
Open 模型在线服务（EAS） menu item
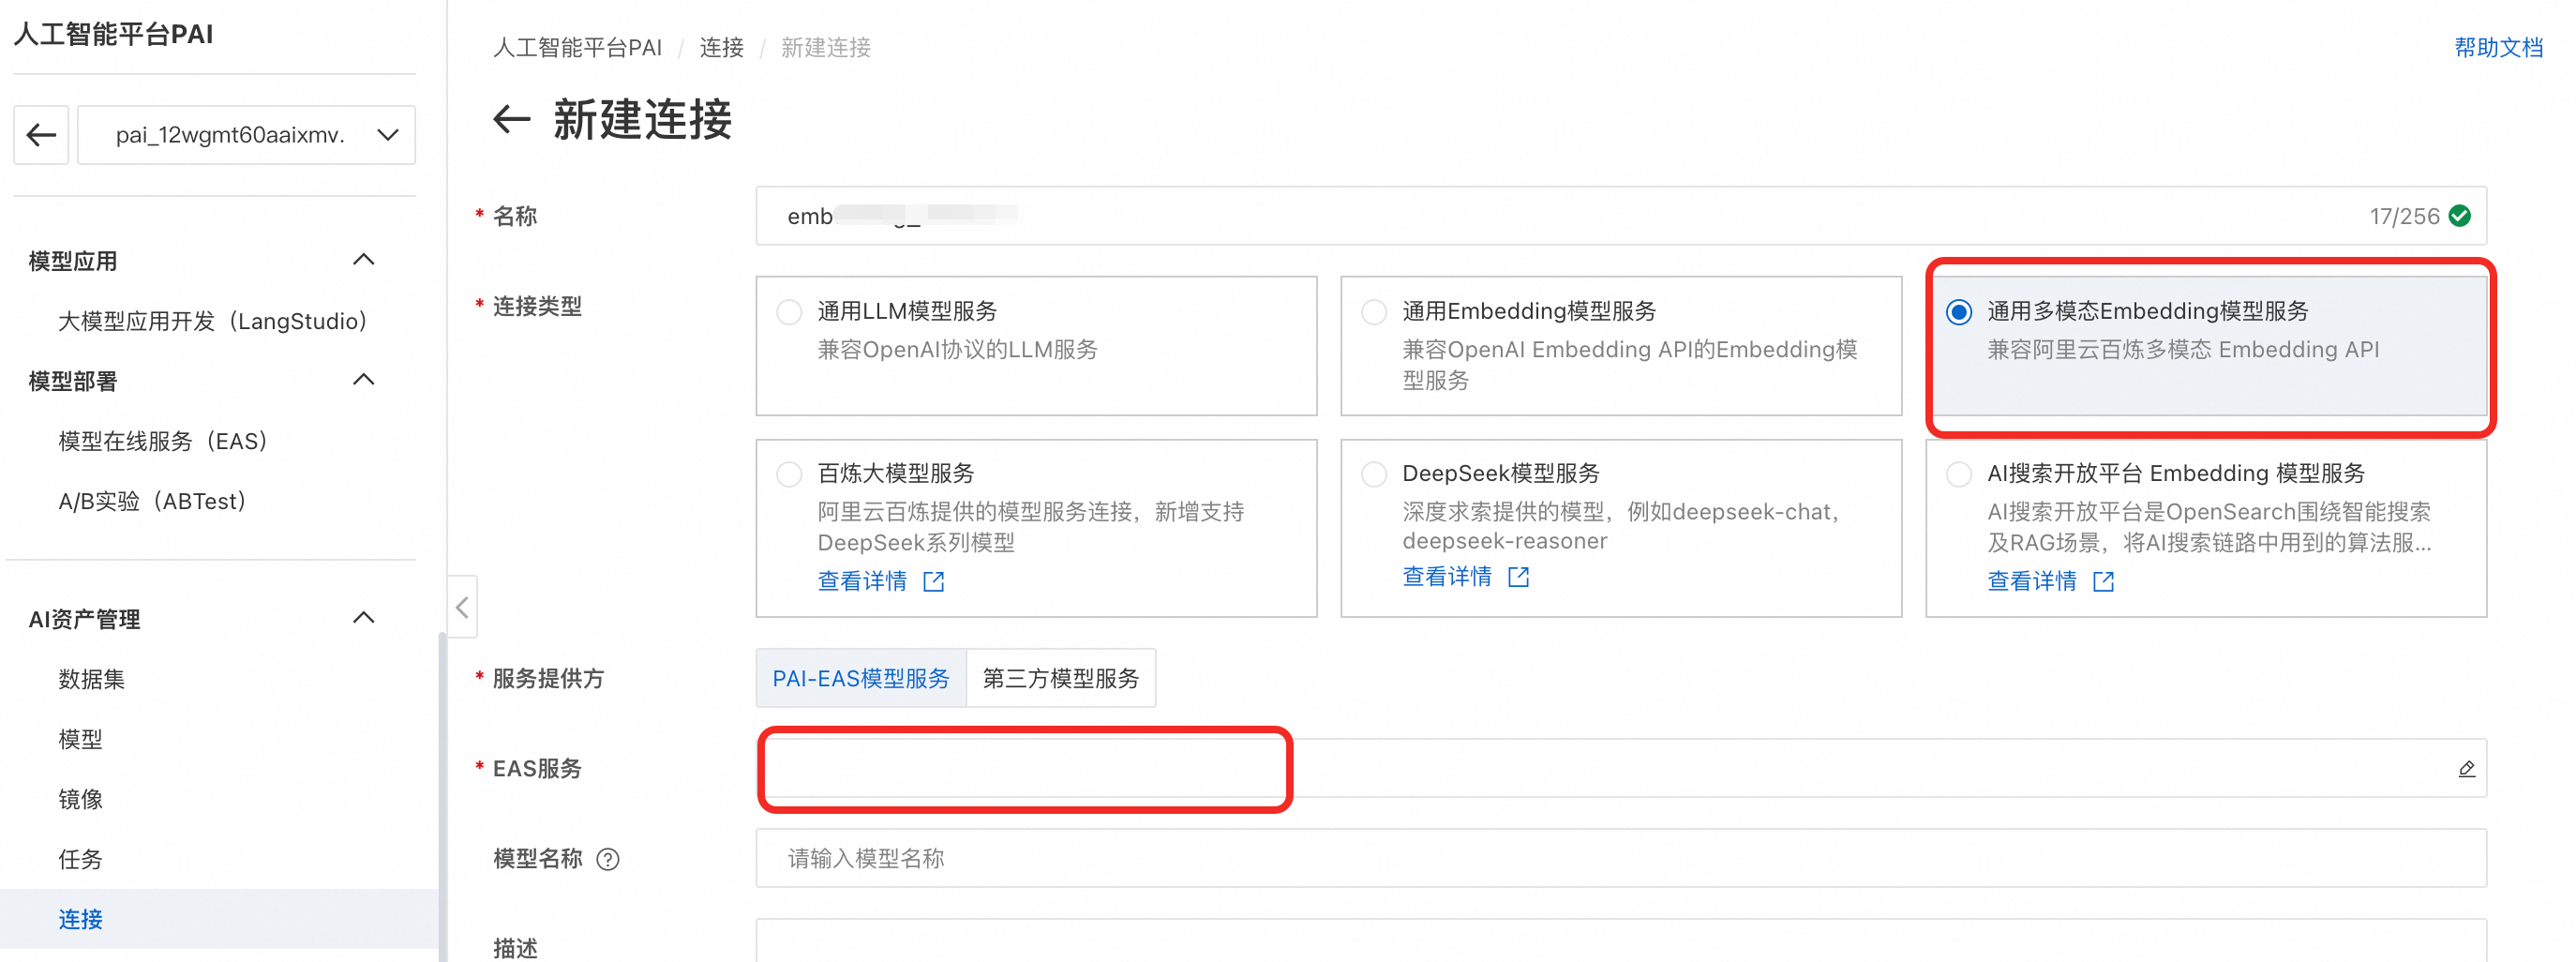163,441
